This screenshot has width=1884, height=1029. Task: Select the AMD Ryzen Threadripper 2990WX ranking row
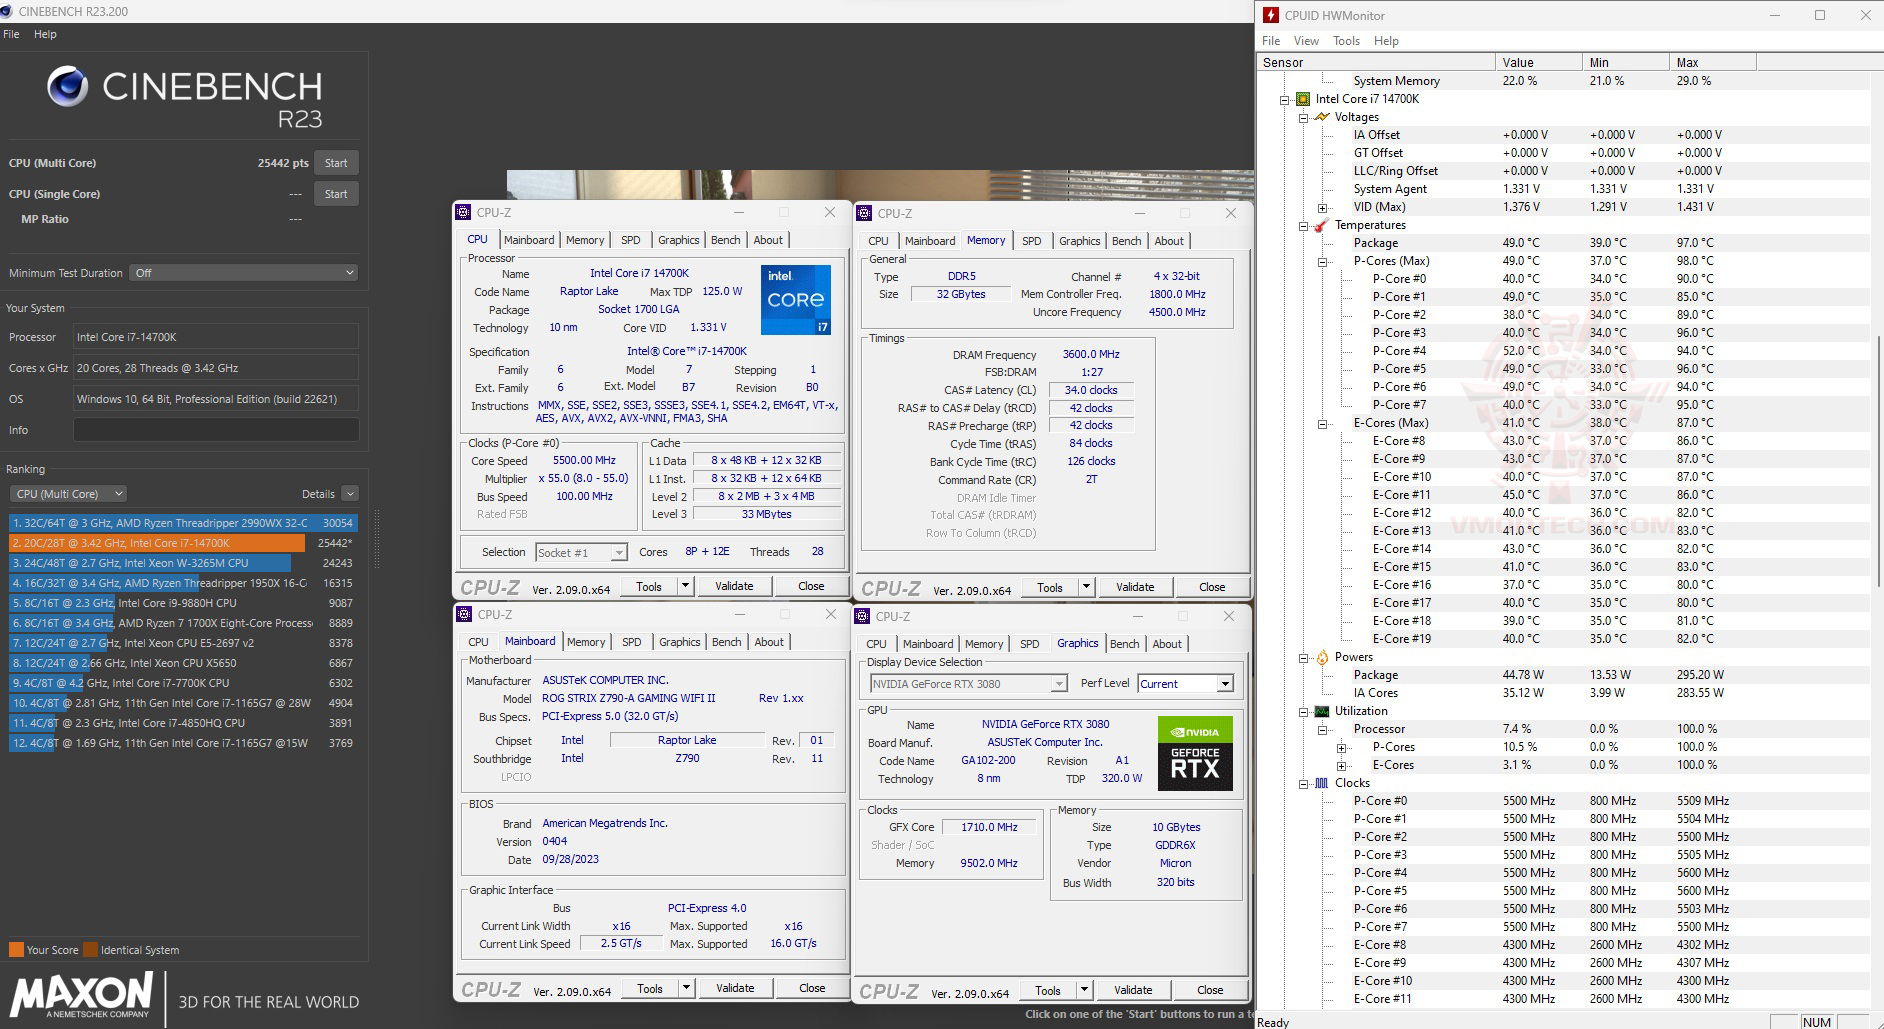182,523
